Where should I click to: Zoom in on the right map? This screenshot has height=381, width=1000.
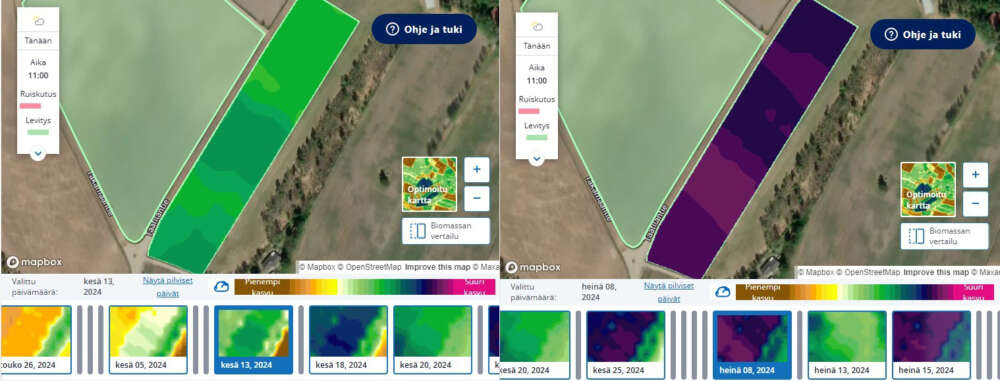tap(974, 175)
